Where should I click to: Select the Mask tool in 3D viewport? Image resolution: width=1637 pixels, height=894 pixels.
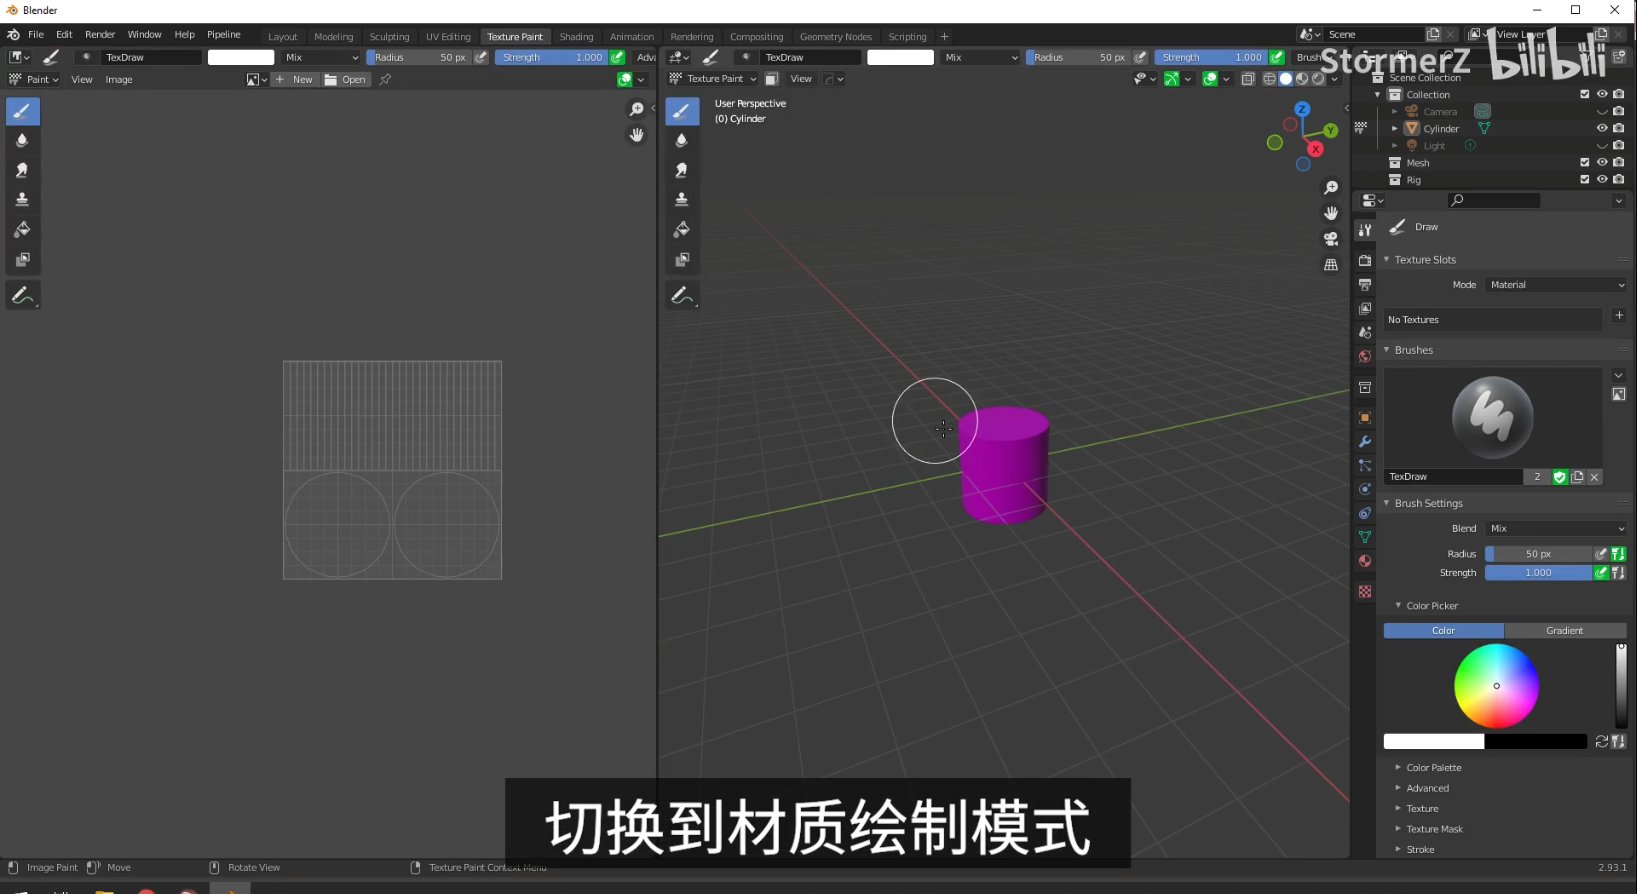coord(682,260)
